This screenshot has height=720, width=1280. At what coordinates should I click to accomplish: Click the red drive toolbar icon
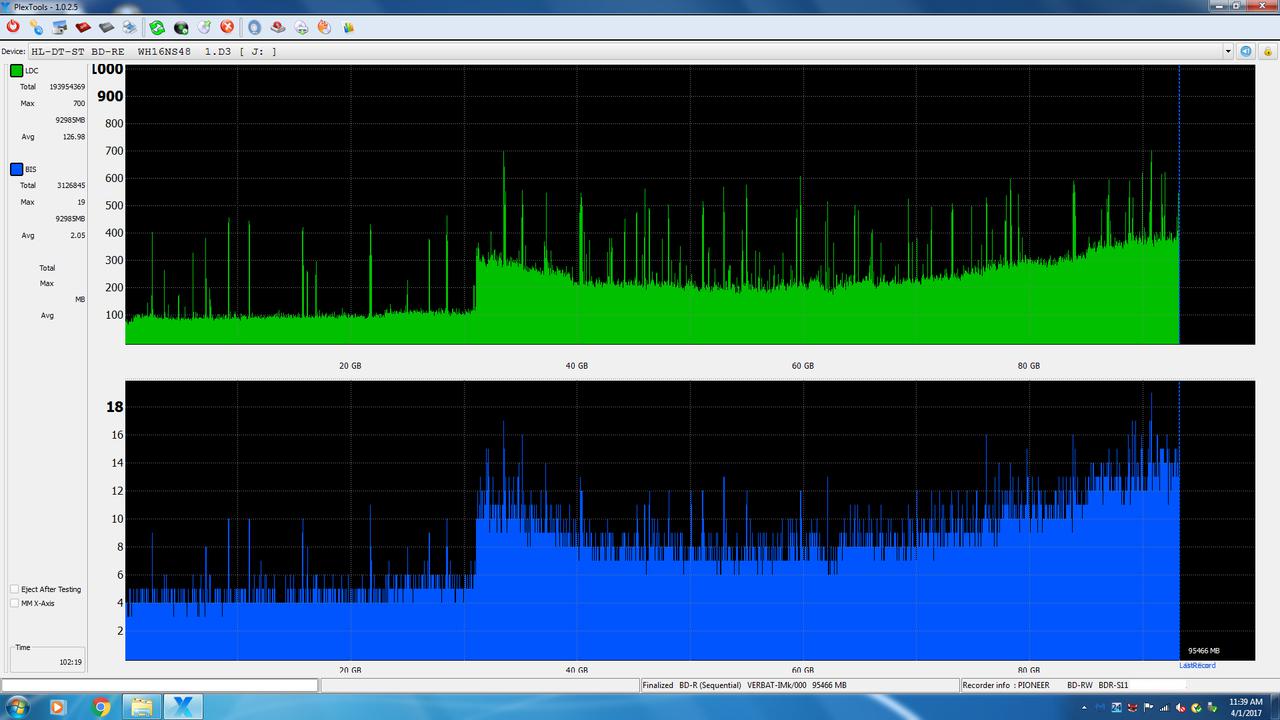click(x=83, y=27)
